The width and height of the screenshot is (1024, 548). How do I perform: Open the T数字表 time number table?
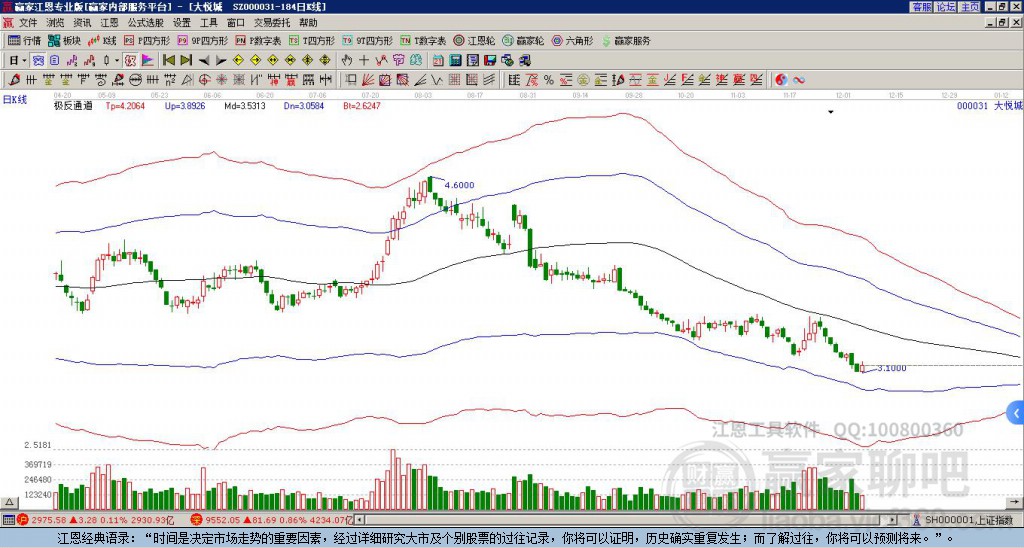coord(423,40)
